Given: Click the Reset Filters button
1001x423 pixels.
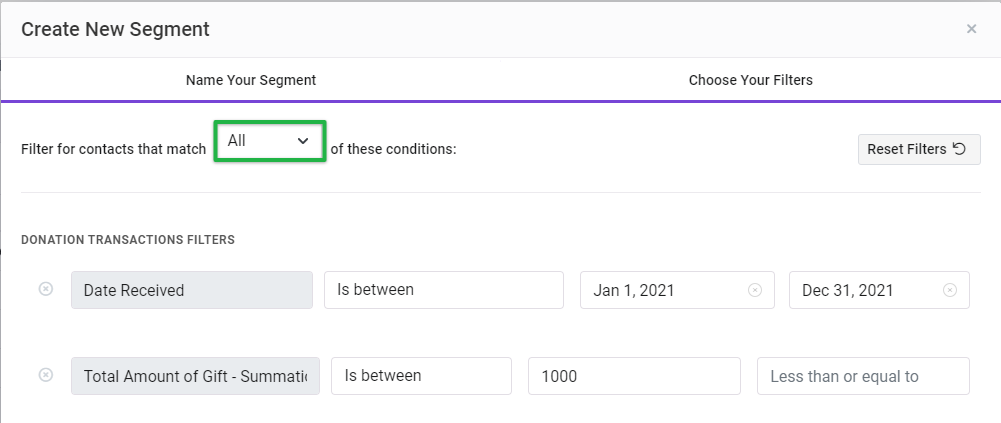Looking at the screenshot, I should (x=919, y=149).
